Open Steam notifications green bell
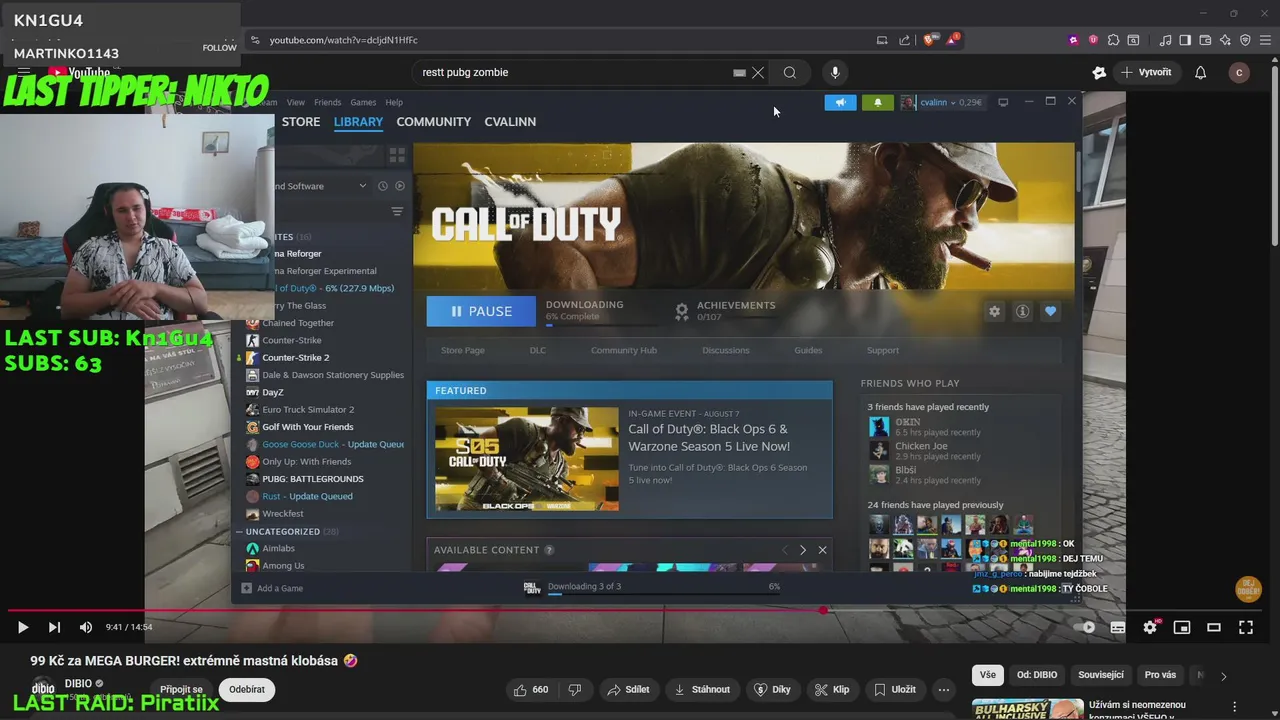The height and width of the screenshot is (720, 1280). 878,102
